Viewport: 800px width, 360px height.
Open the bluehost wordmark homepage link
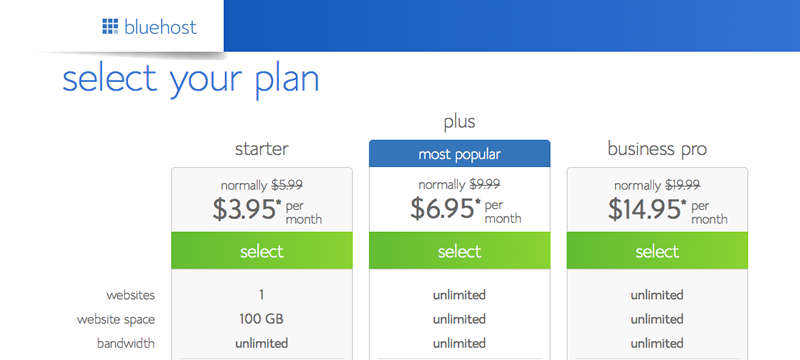click(x=160, y=27)
